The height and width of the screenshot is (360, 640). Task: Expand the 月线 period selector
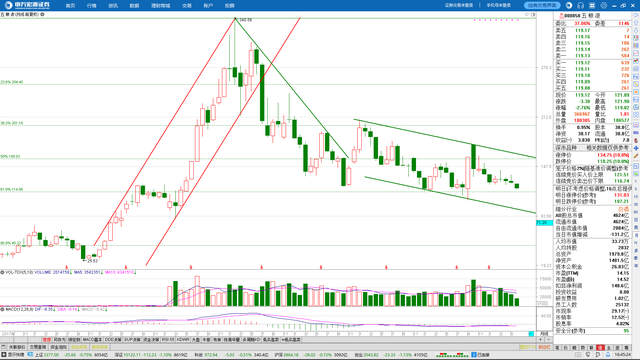tap(544, 333)
